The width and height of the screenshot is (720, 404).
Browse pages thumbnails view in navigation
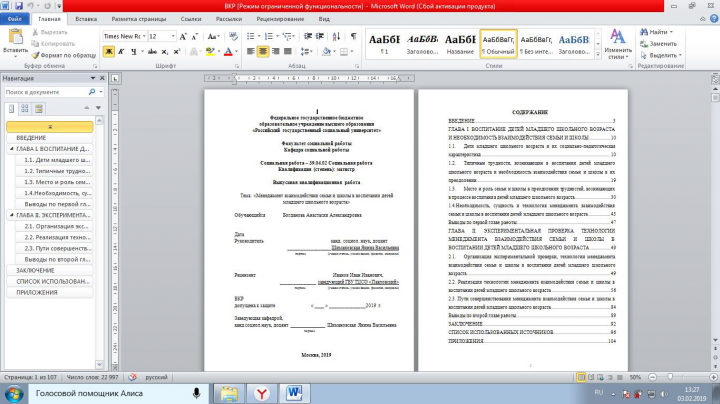[25, 109]
